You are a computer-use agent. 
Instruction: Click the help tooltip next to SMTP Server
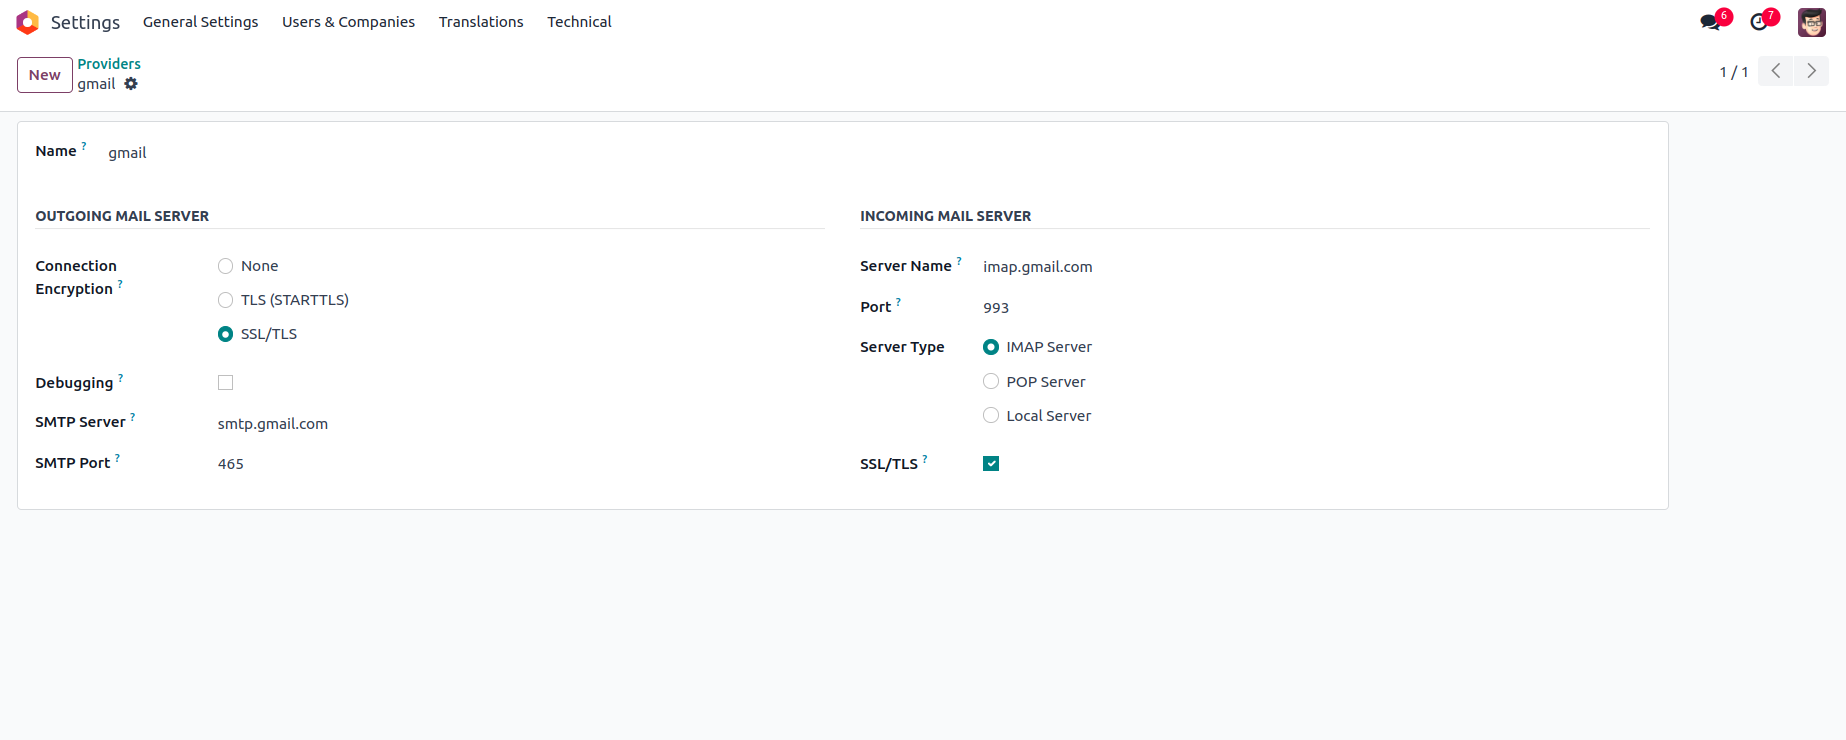tap(133, 417)
